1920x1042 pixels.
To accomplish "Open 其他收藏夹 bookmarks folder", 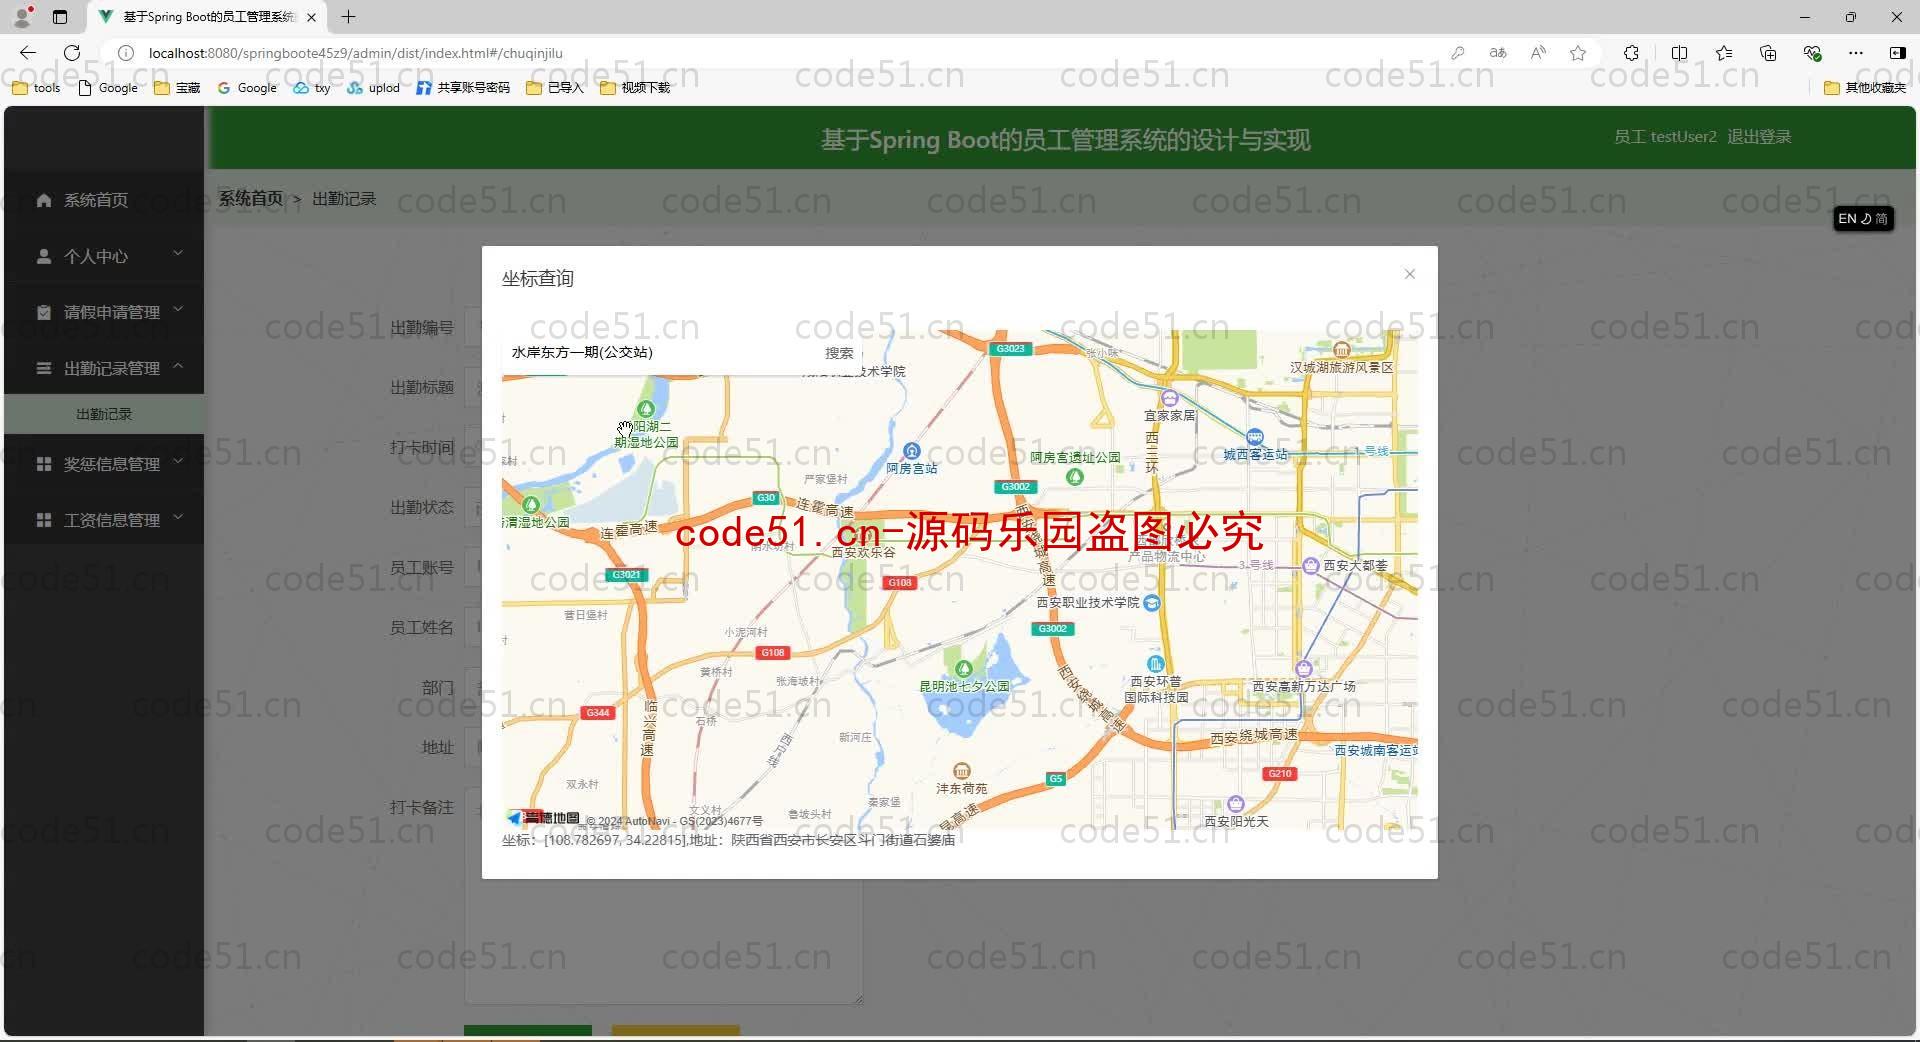I will [x=1865, y=88].
